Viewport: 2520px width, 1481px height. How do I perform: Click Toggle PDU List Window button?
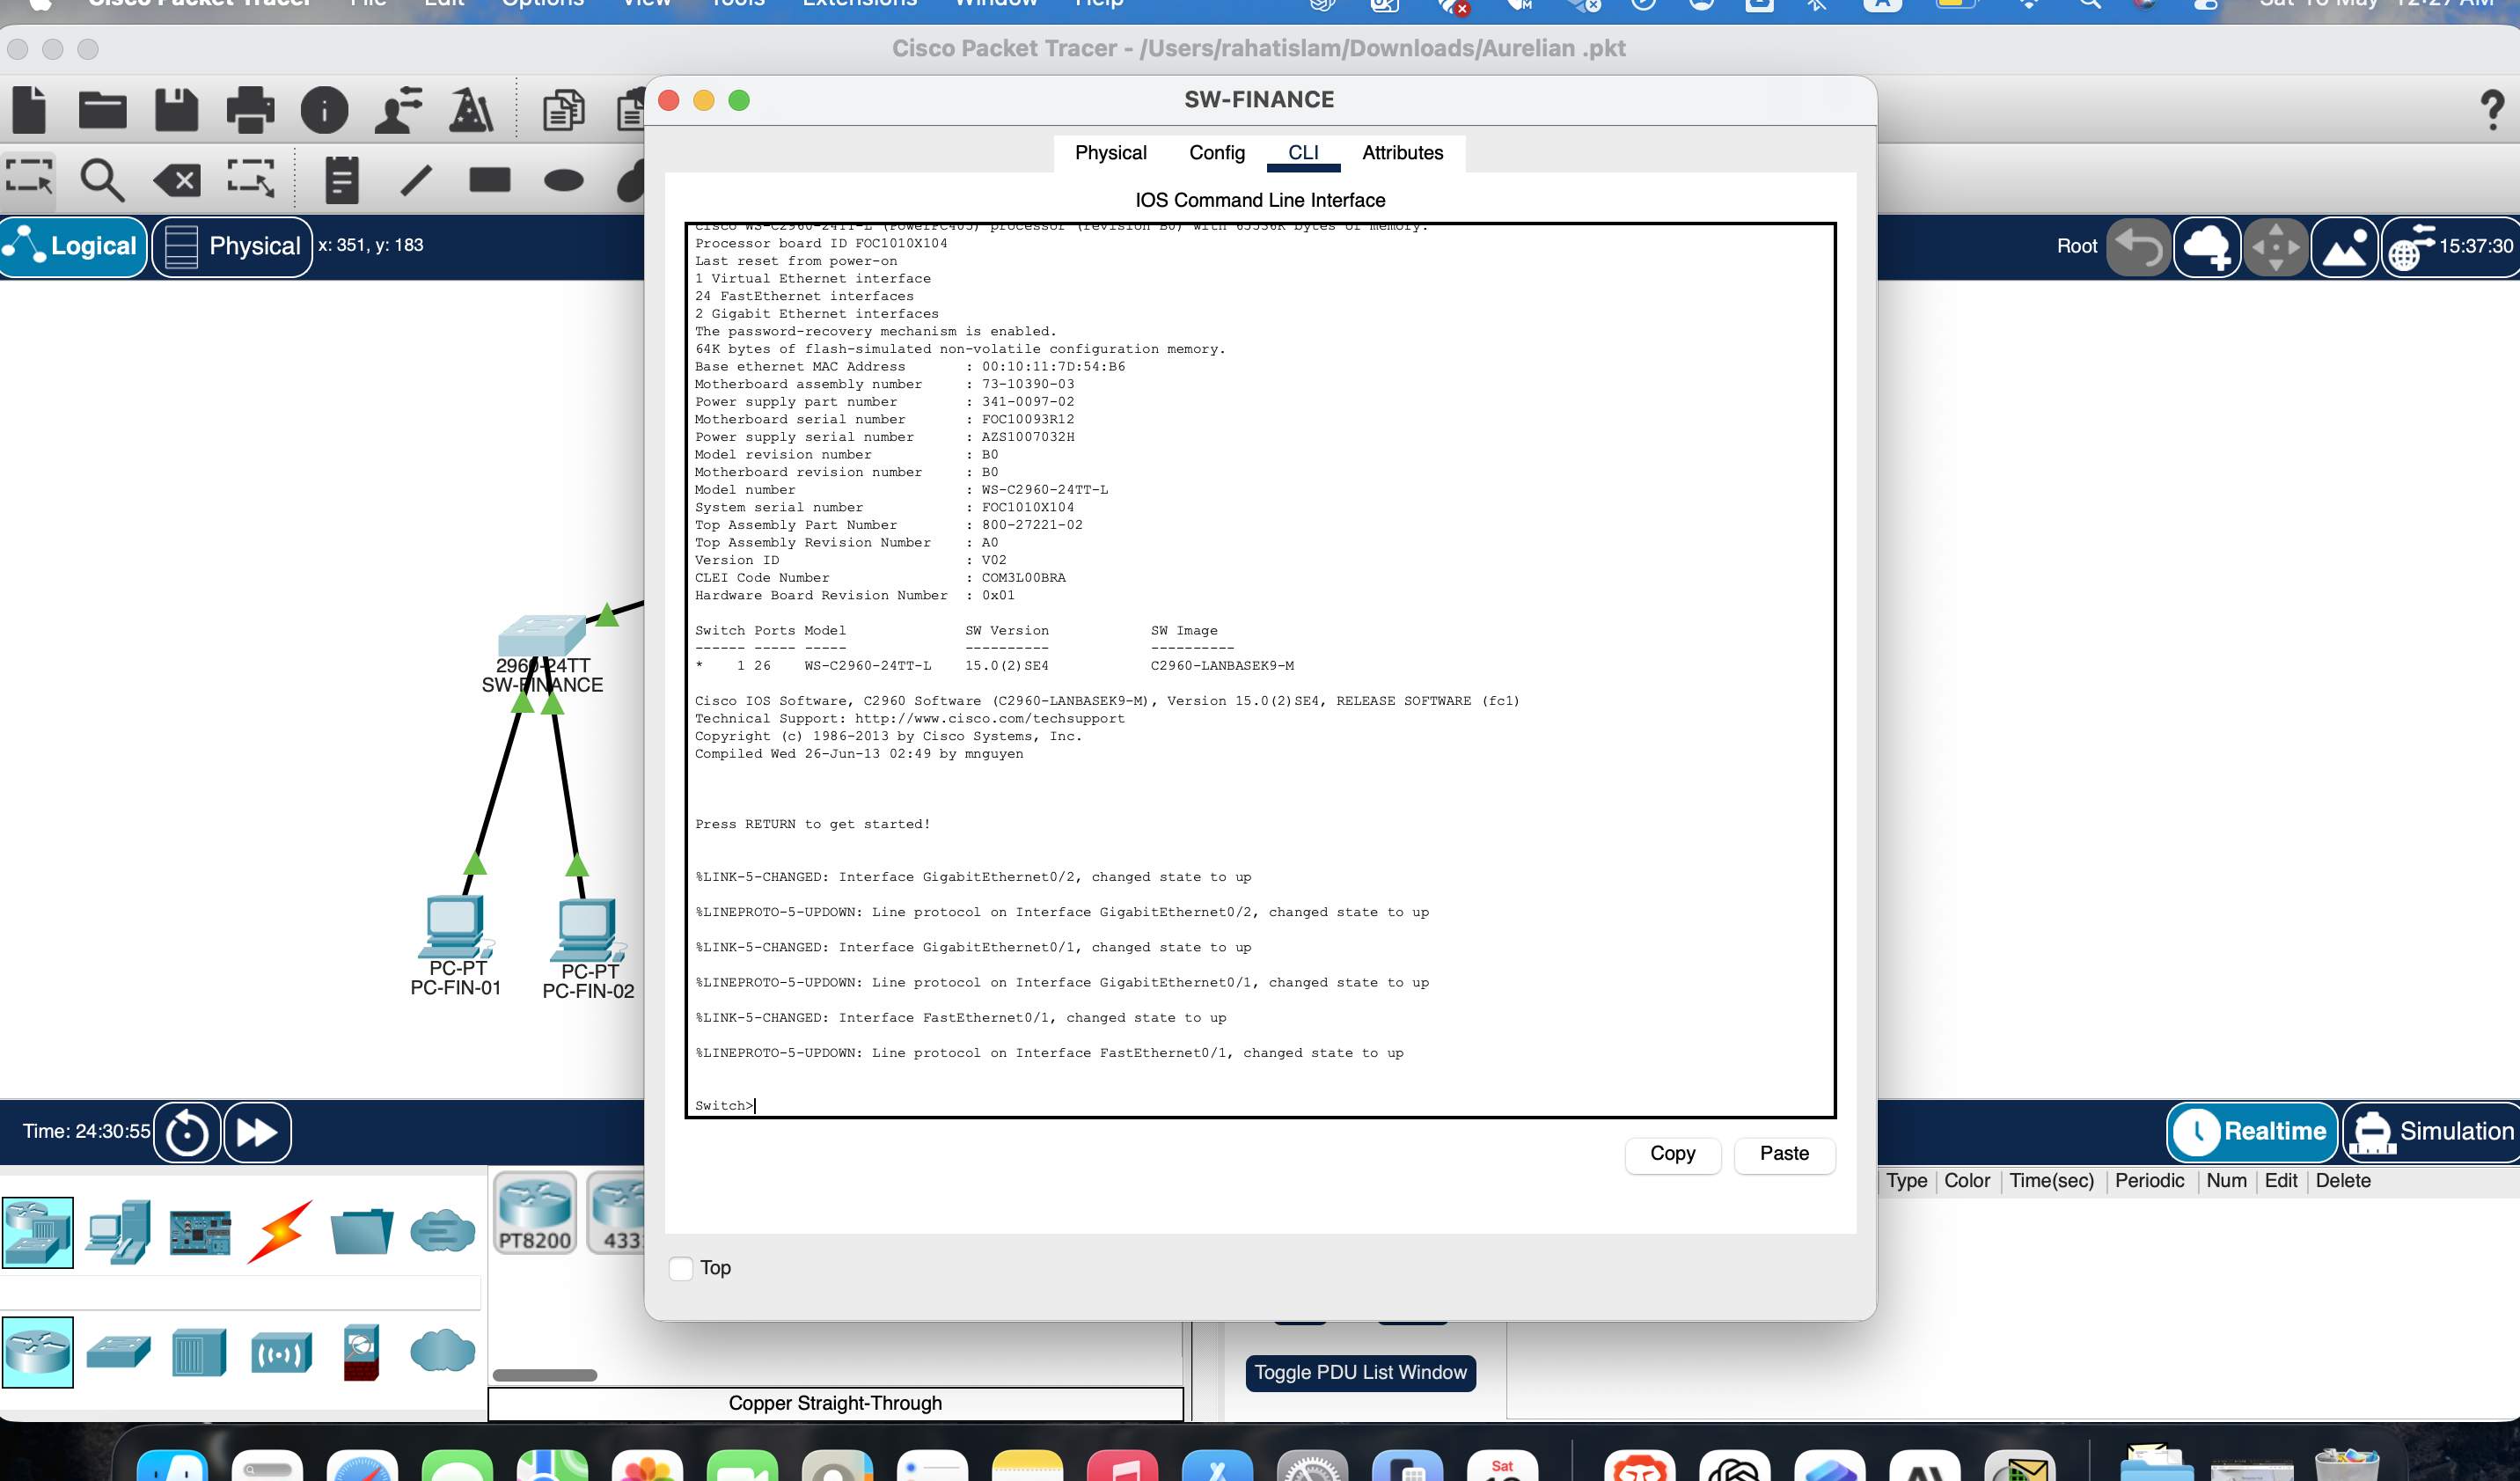point(1360,1373)
